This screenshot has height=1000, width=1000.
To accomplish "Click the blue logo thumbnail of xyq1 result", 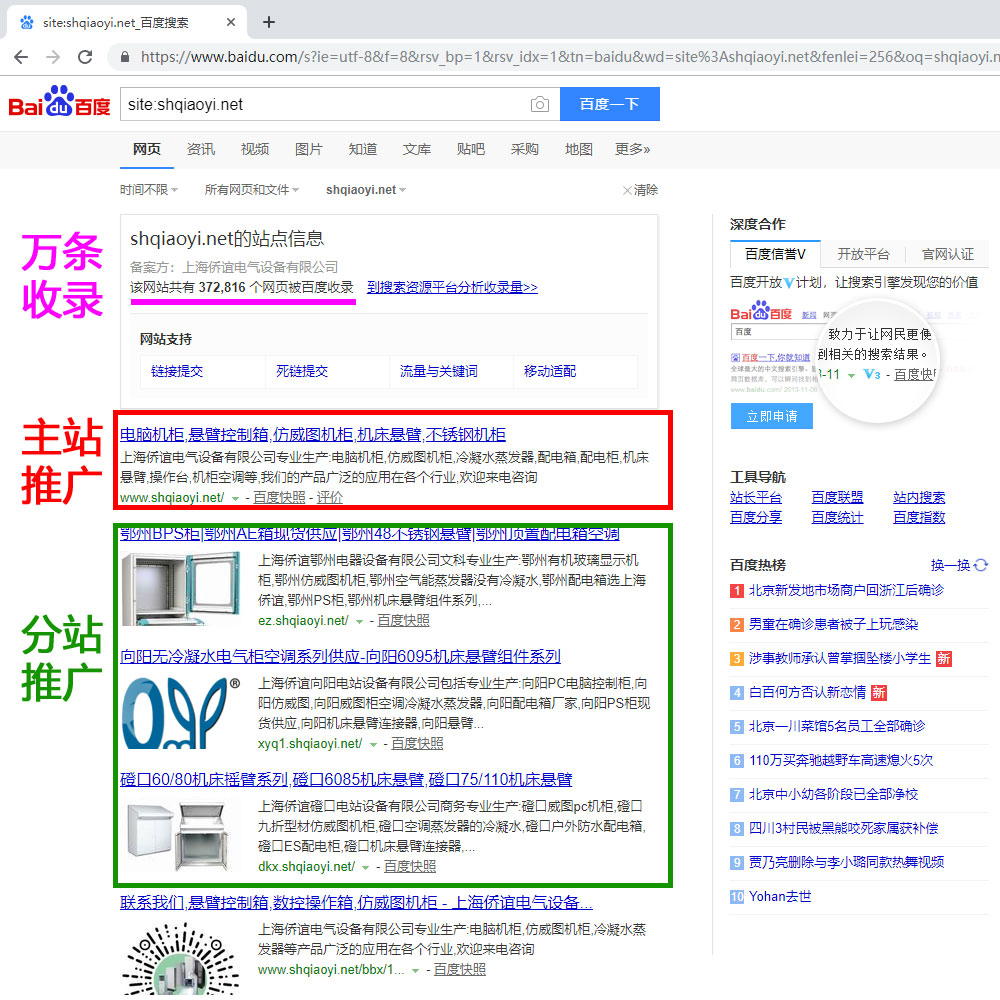I will (181, 712).
